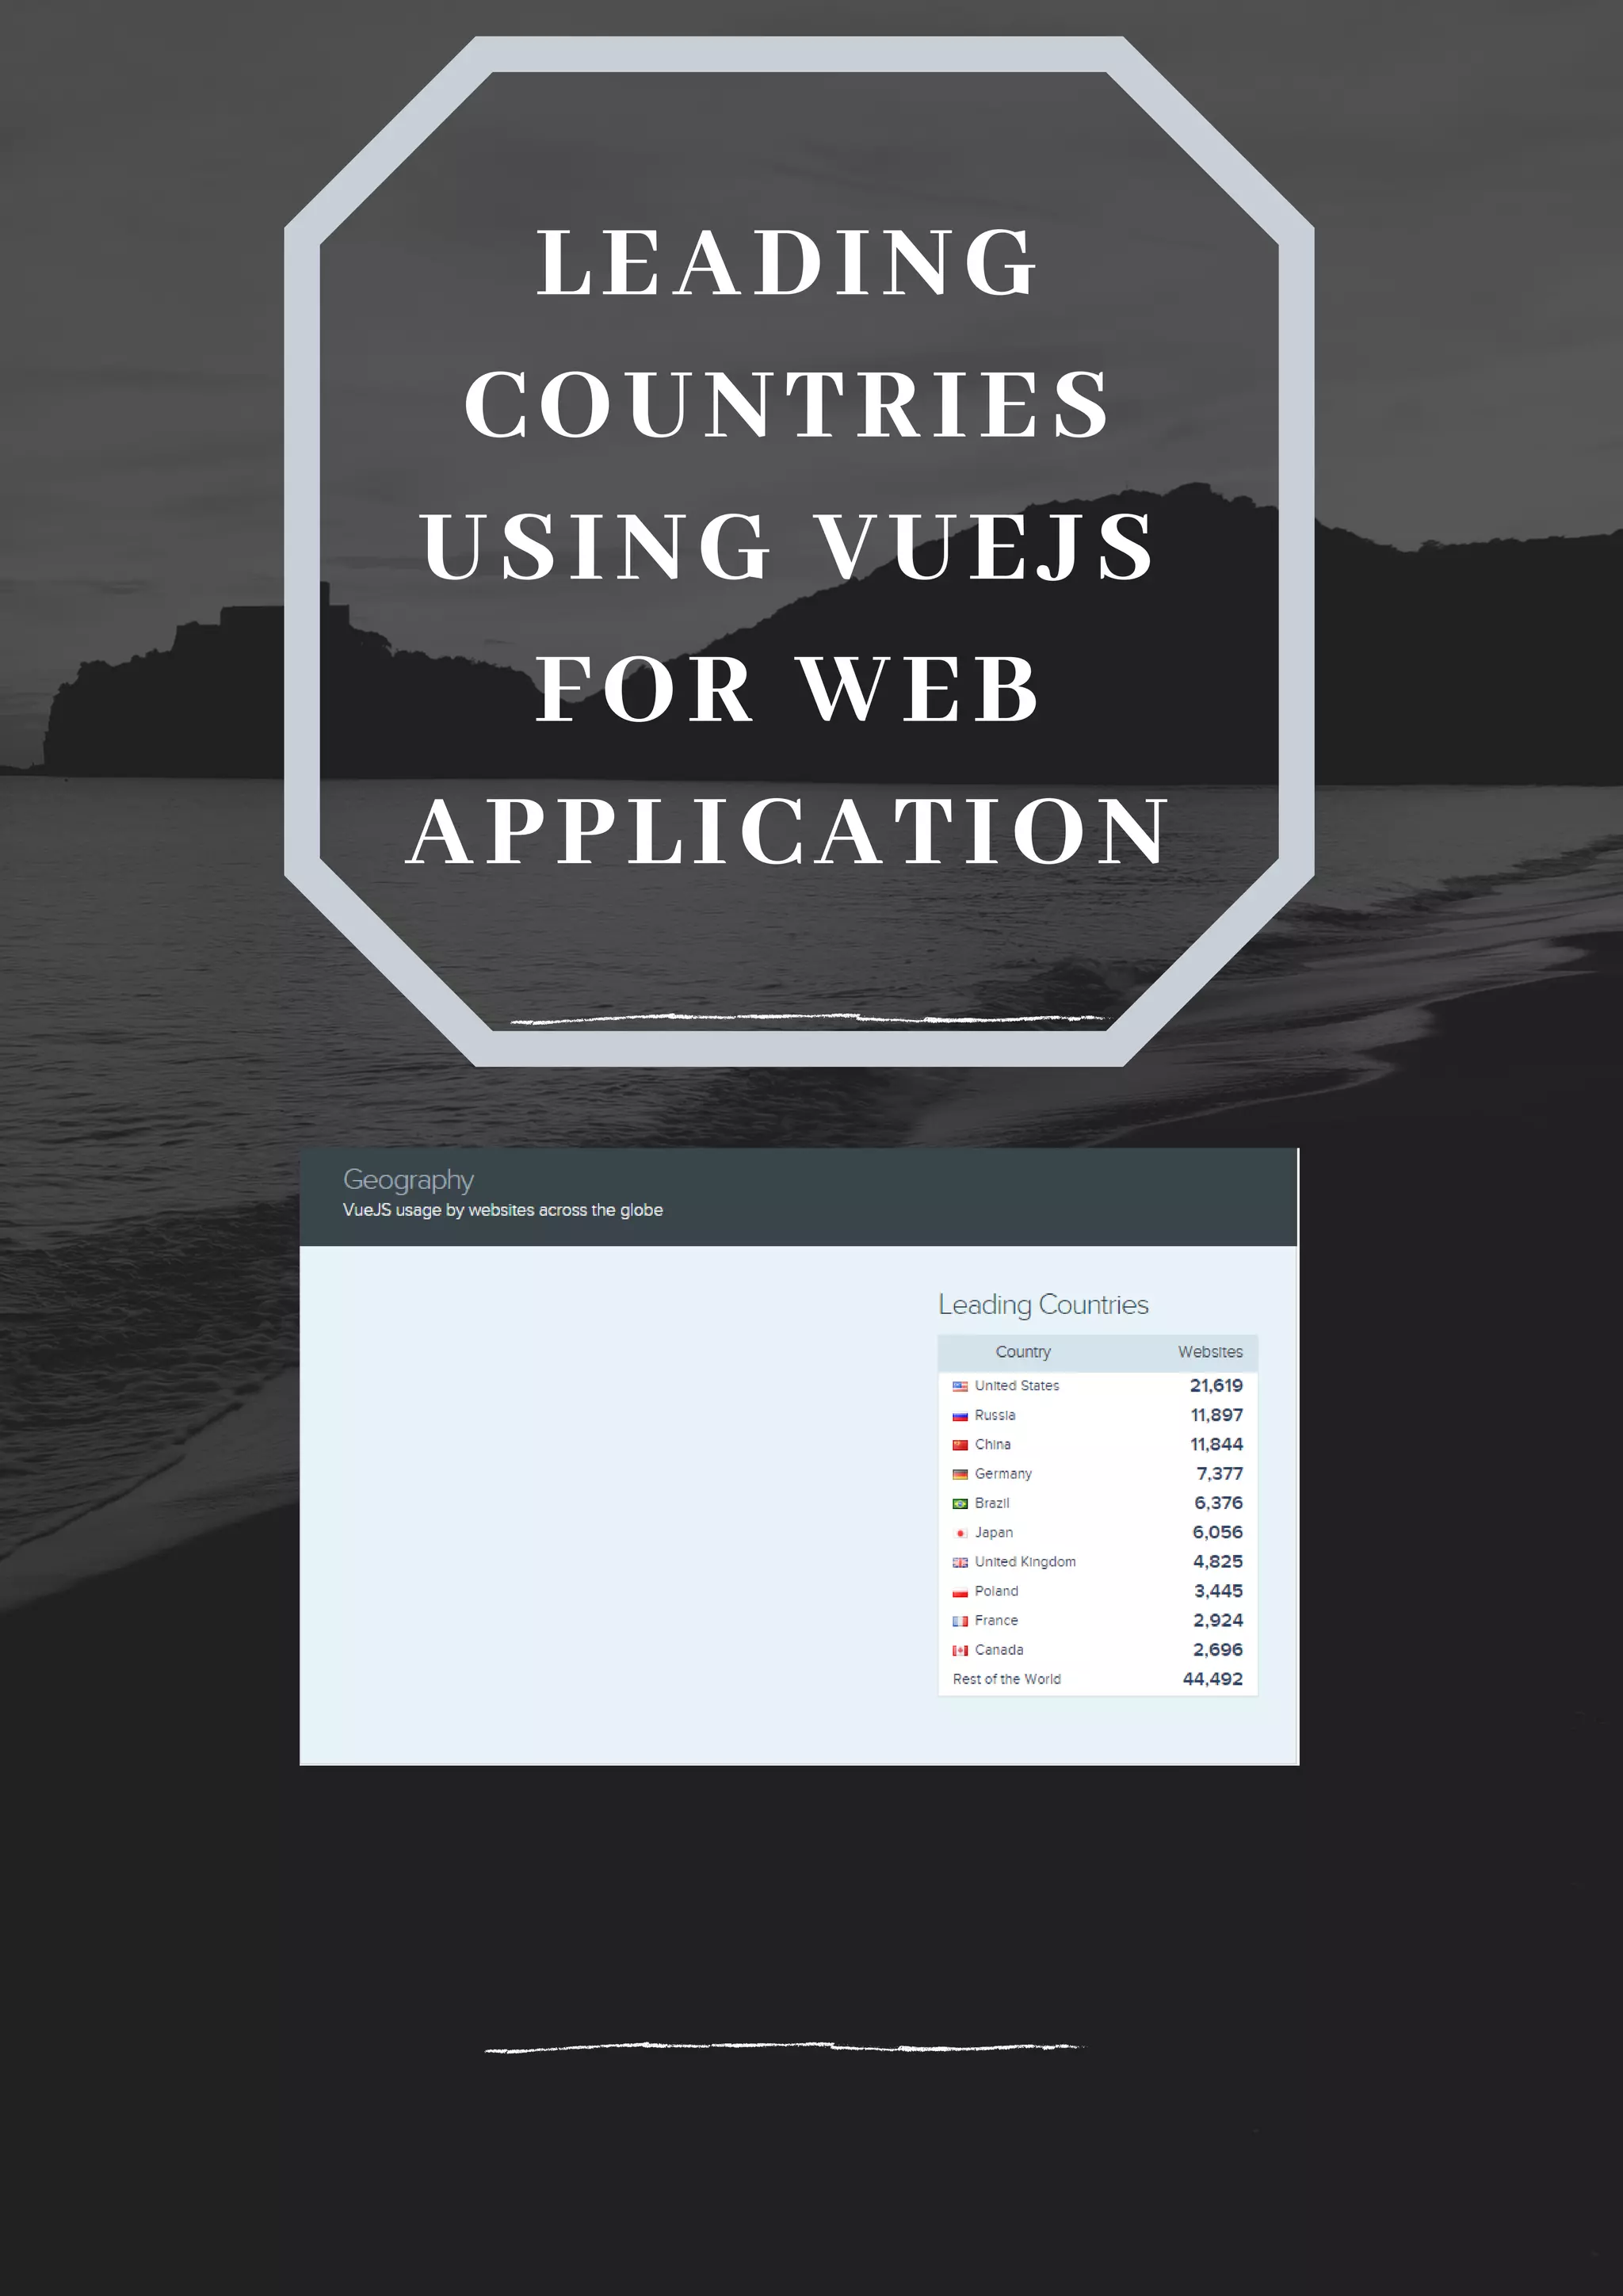
Task: Select the 'Poland' country name
Action: [x=996, y=1591]
